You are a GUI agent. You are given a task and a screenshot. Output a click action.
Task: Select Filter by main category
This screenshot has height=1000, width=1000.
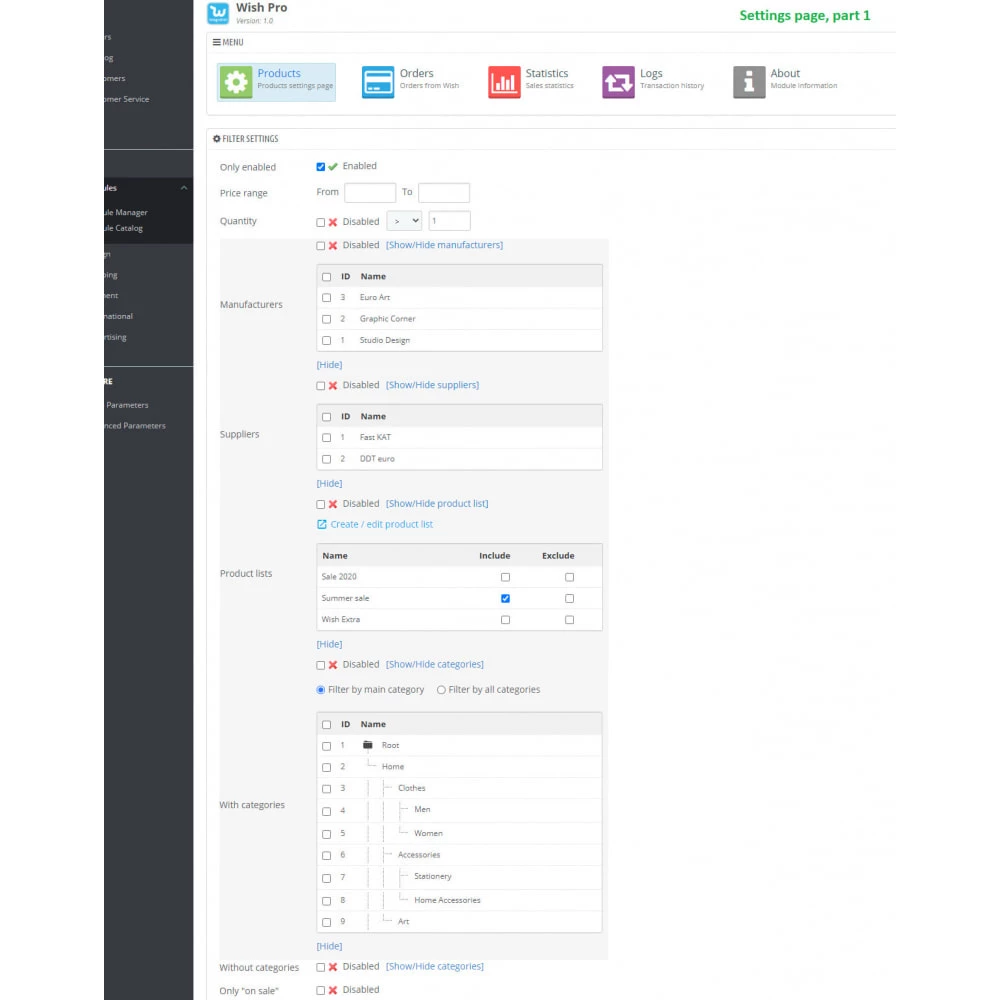(321, 690)
